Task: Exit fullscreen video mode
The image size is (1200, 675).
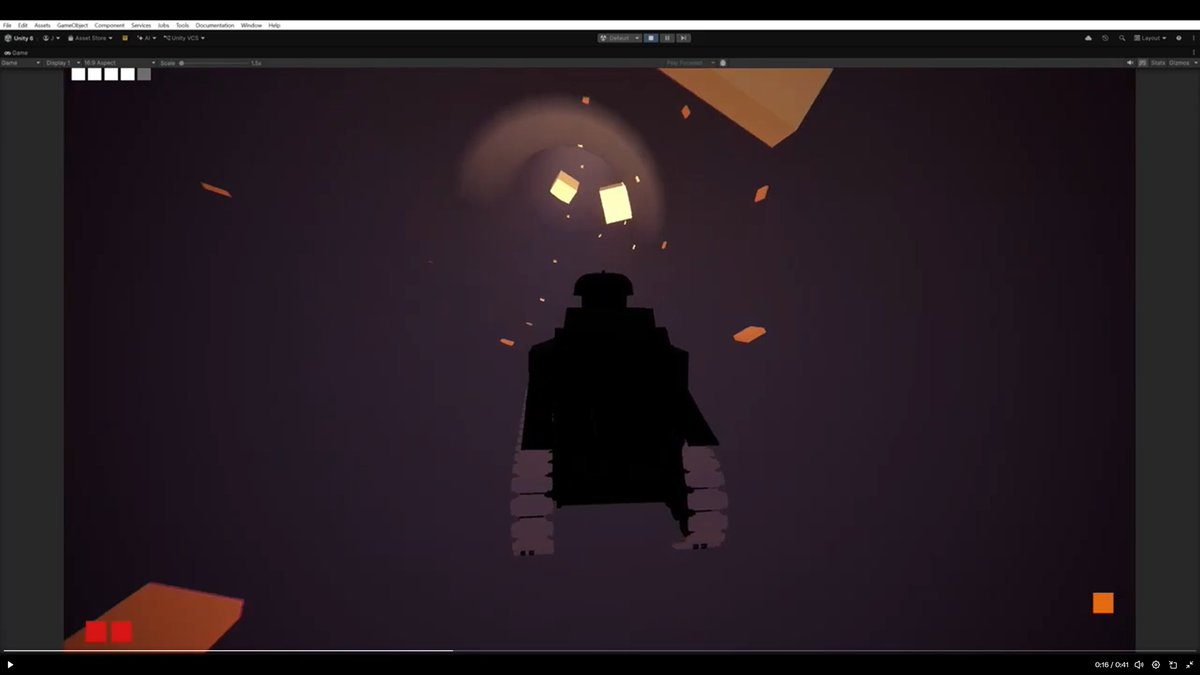Action: click(x=1190, y=664)
